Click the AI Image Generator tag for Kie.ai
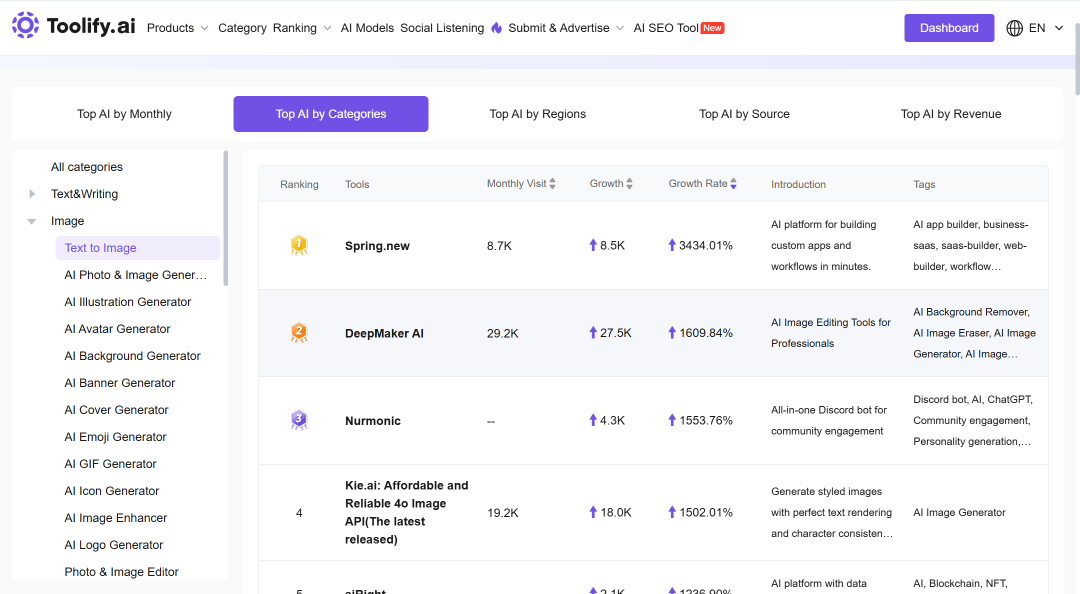The image size is (1080, 594). pos(959,513)
